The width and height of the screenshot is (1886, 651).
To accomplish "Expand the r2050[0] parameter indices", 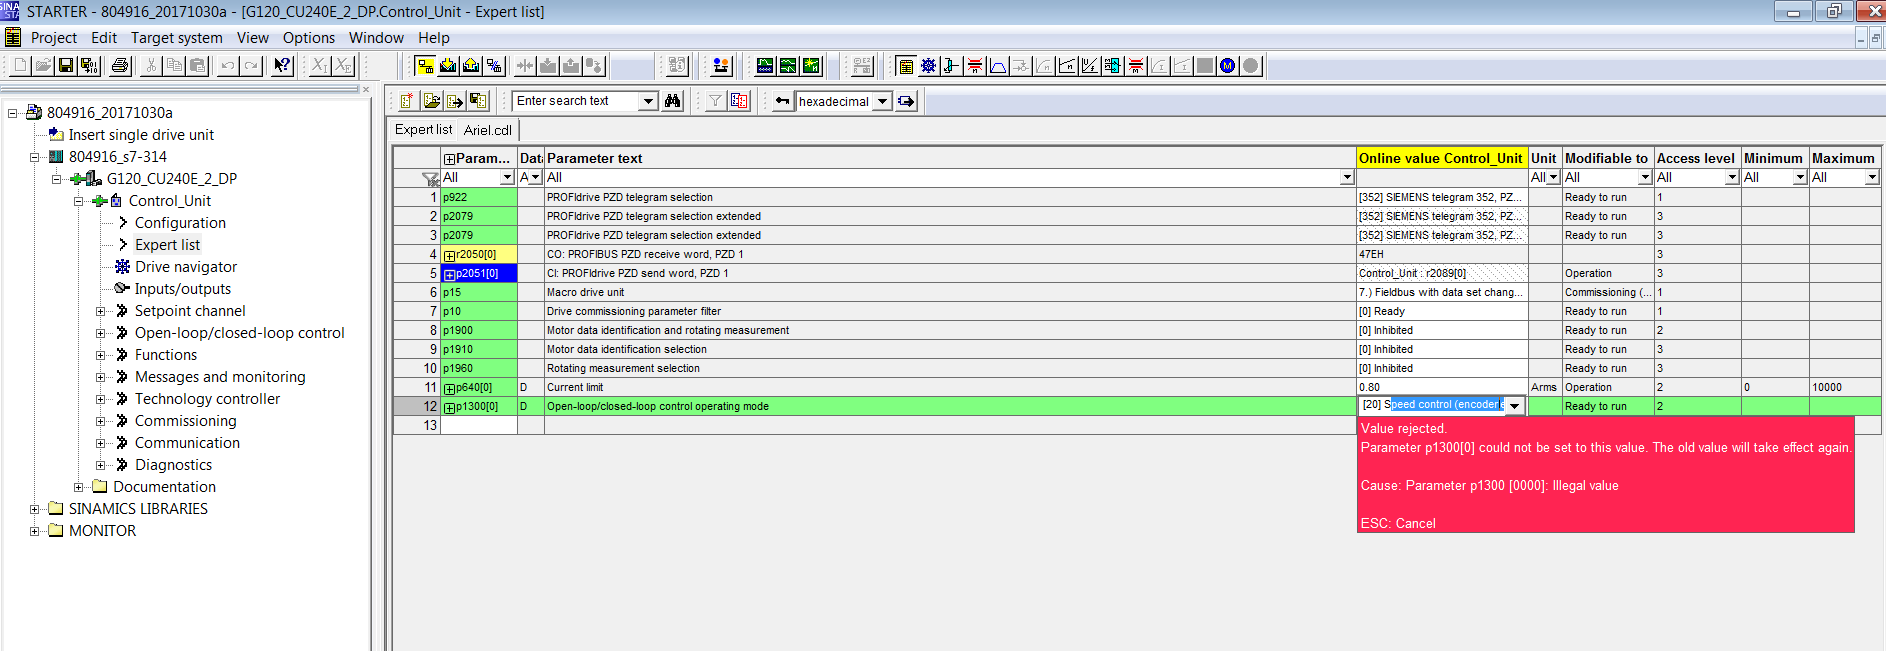I will (450, 255).
